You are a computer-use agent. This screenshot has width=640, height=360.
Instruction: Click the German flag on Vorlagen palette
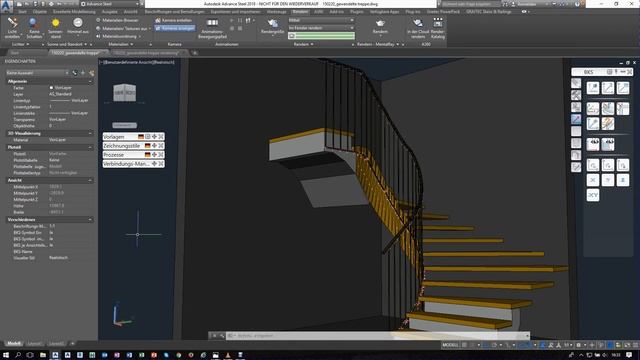click(x=141, y=137)
